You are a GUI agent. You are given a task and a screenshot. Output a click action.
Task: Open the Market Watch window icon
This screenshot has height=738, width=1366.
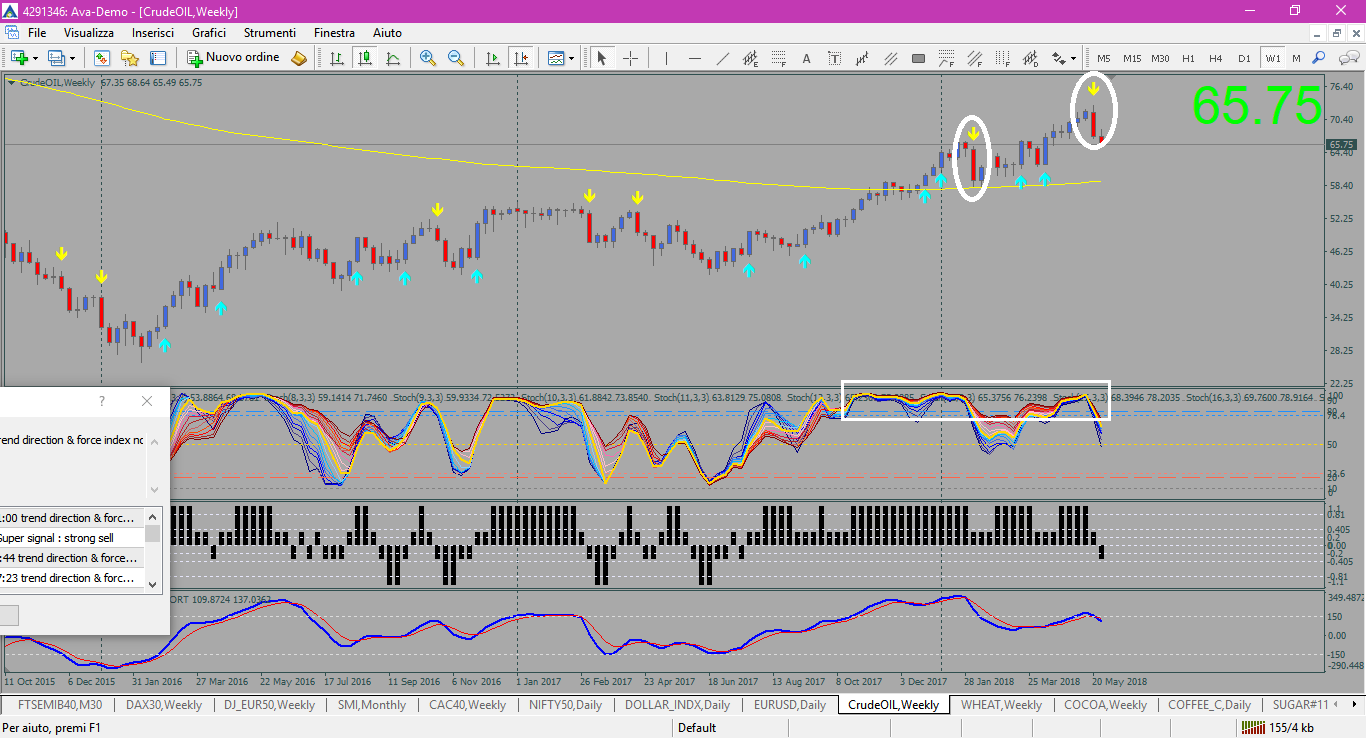[x=102, y=58]
